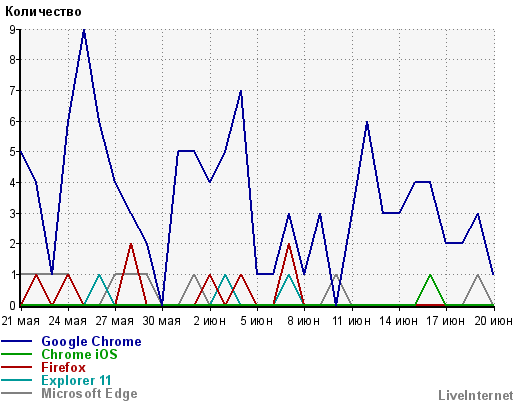Screen dimensions: 520x405
Task: Click the blue Google Chrome legend line
Action: pyautogui.click(x=16, y=341)
